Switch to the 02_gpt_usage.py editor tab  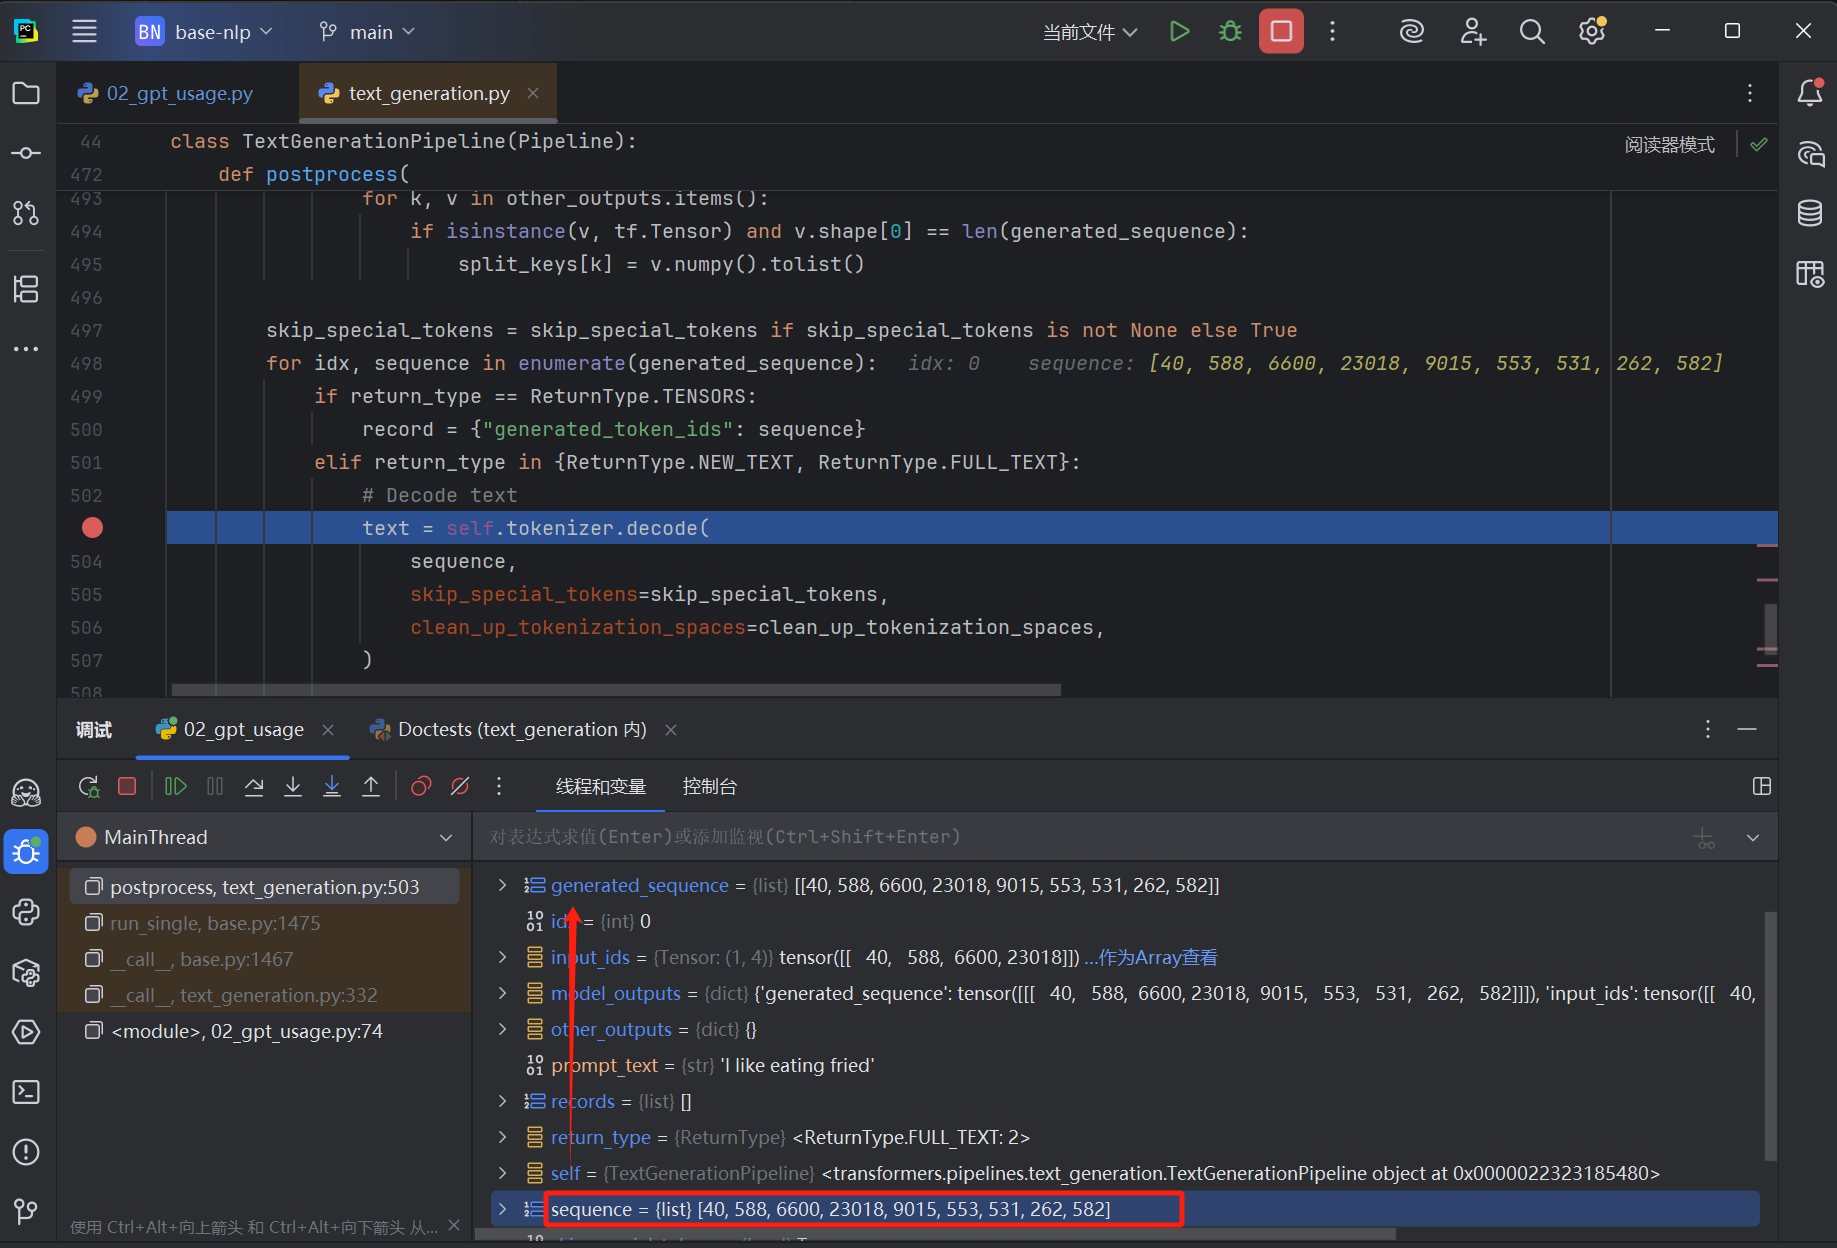coord(179,93)
